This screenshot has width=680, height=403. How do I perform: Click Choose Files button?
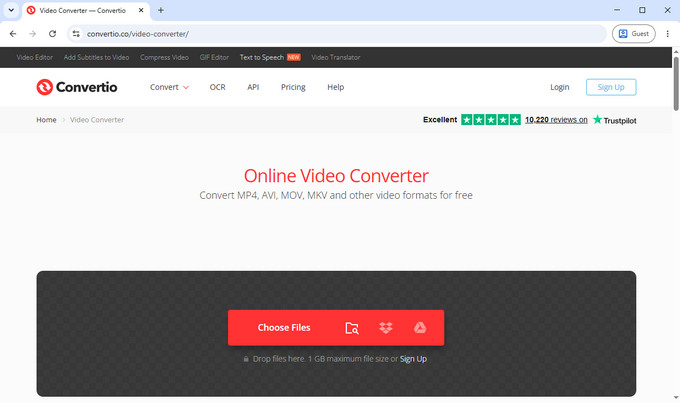click(x=284, y=328)
